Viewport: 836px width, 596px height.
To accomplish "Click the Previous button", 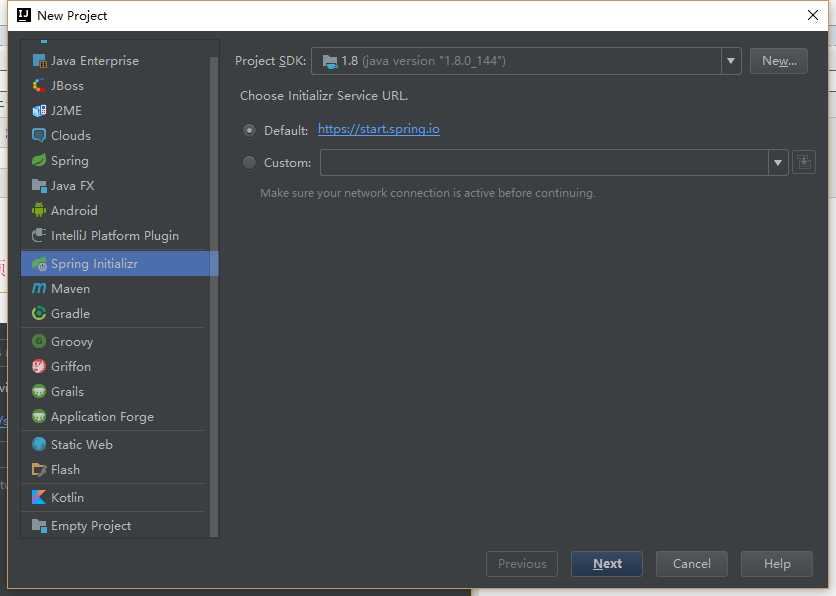I will 522,563.
